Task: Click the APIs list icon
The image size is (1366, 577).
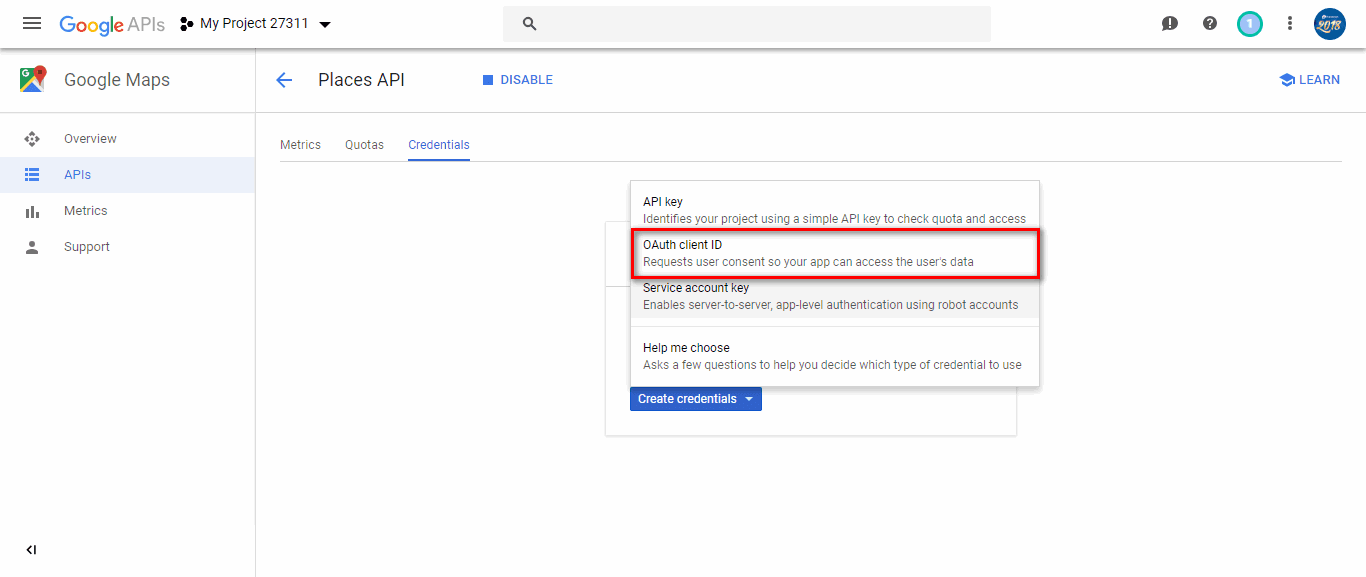Action: pos(32,175)
